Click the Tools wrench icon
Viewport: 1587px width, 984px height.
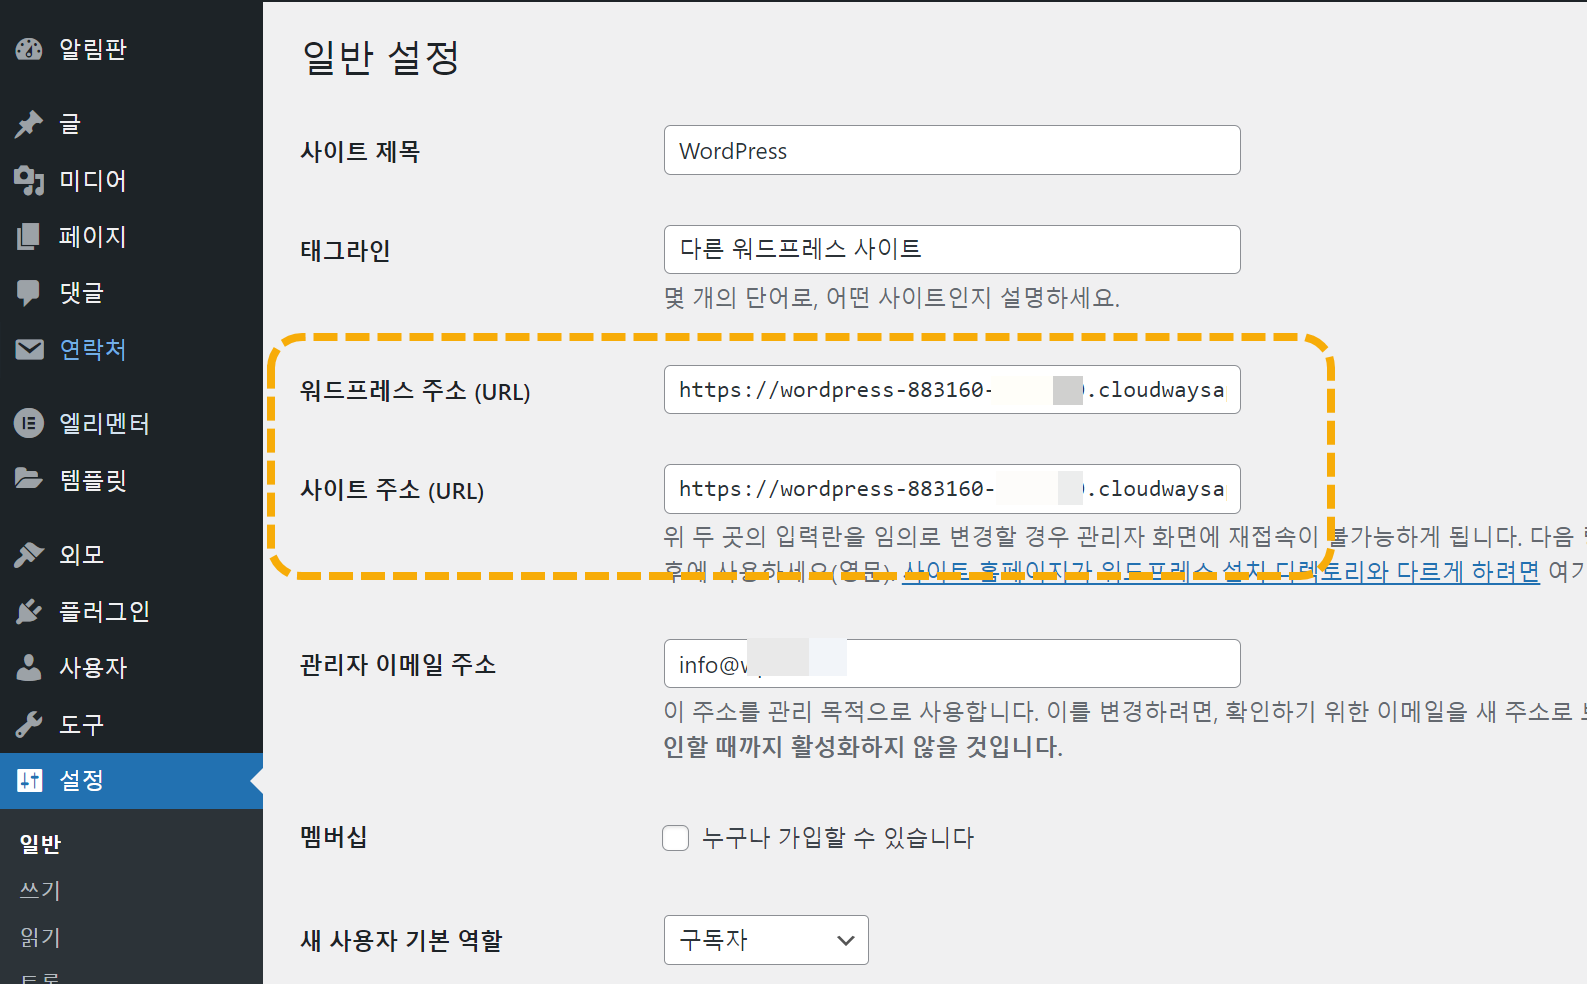point(29,724)
